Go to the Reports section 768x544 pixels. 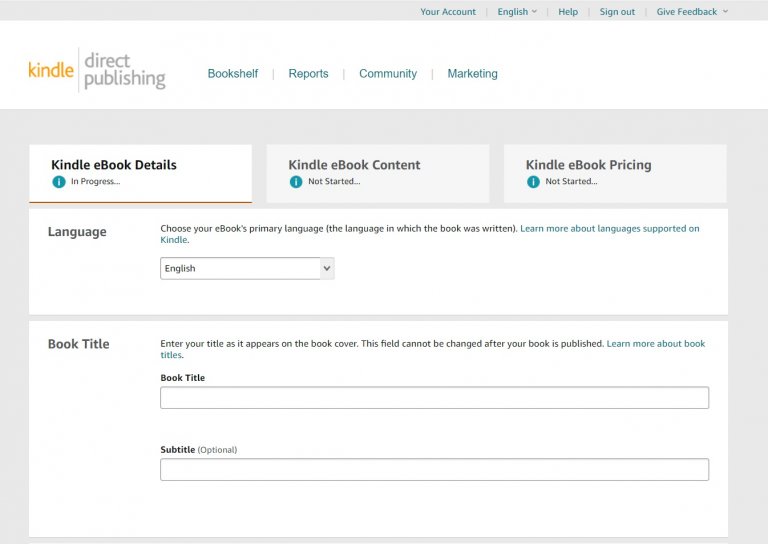(x=308, y=74)
